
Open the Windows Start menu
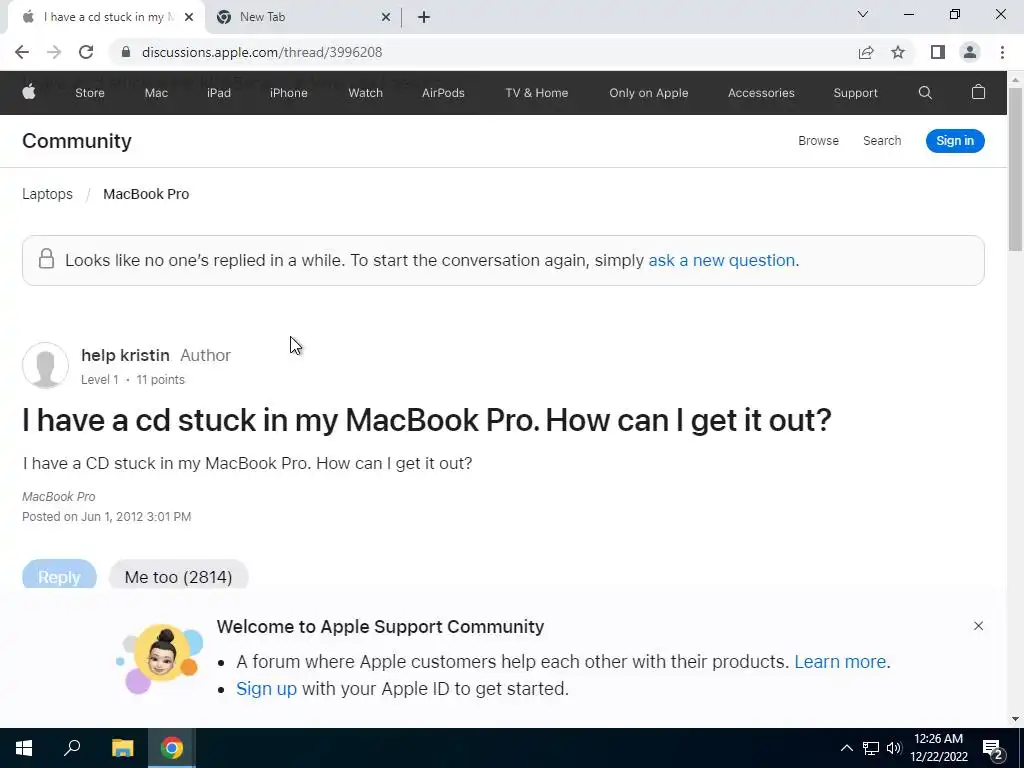tap(24, 748)
